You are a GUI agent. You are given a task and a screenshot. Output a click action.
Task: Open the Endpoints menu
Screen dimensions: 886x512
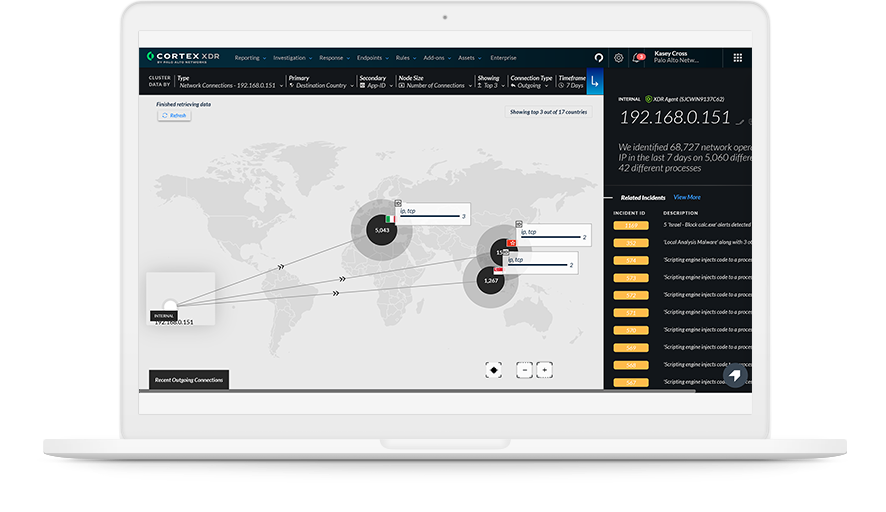[371, 58]
